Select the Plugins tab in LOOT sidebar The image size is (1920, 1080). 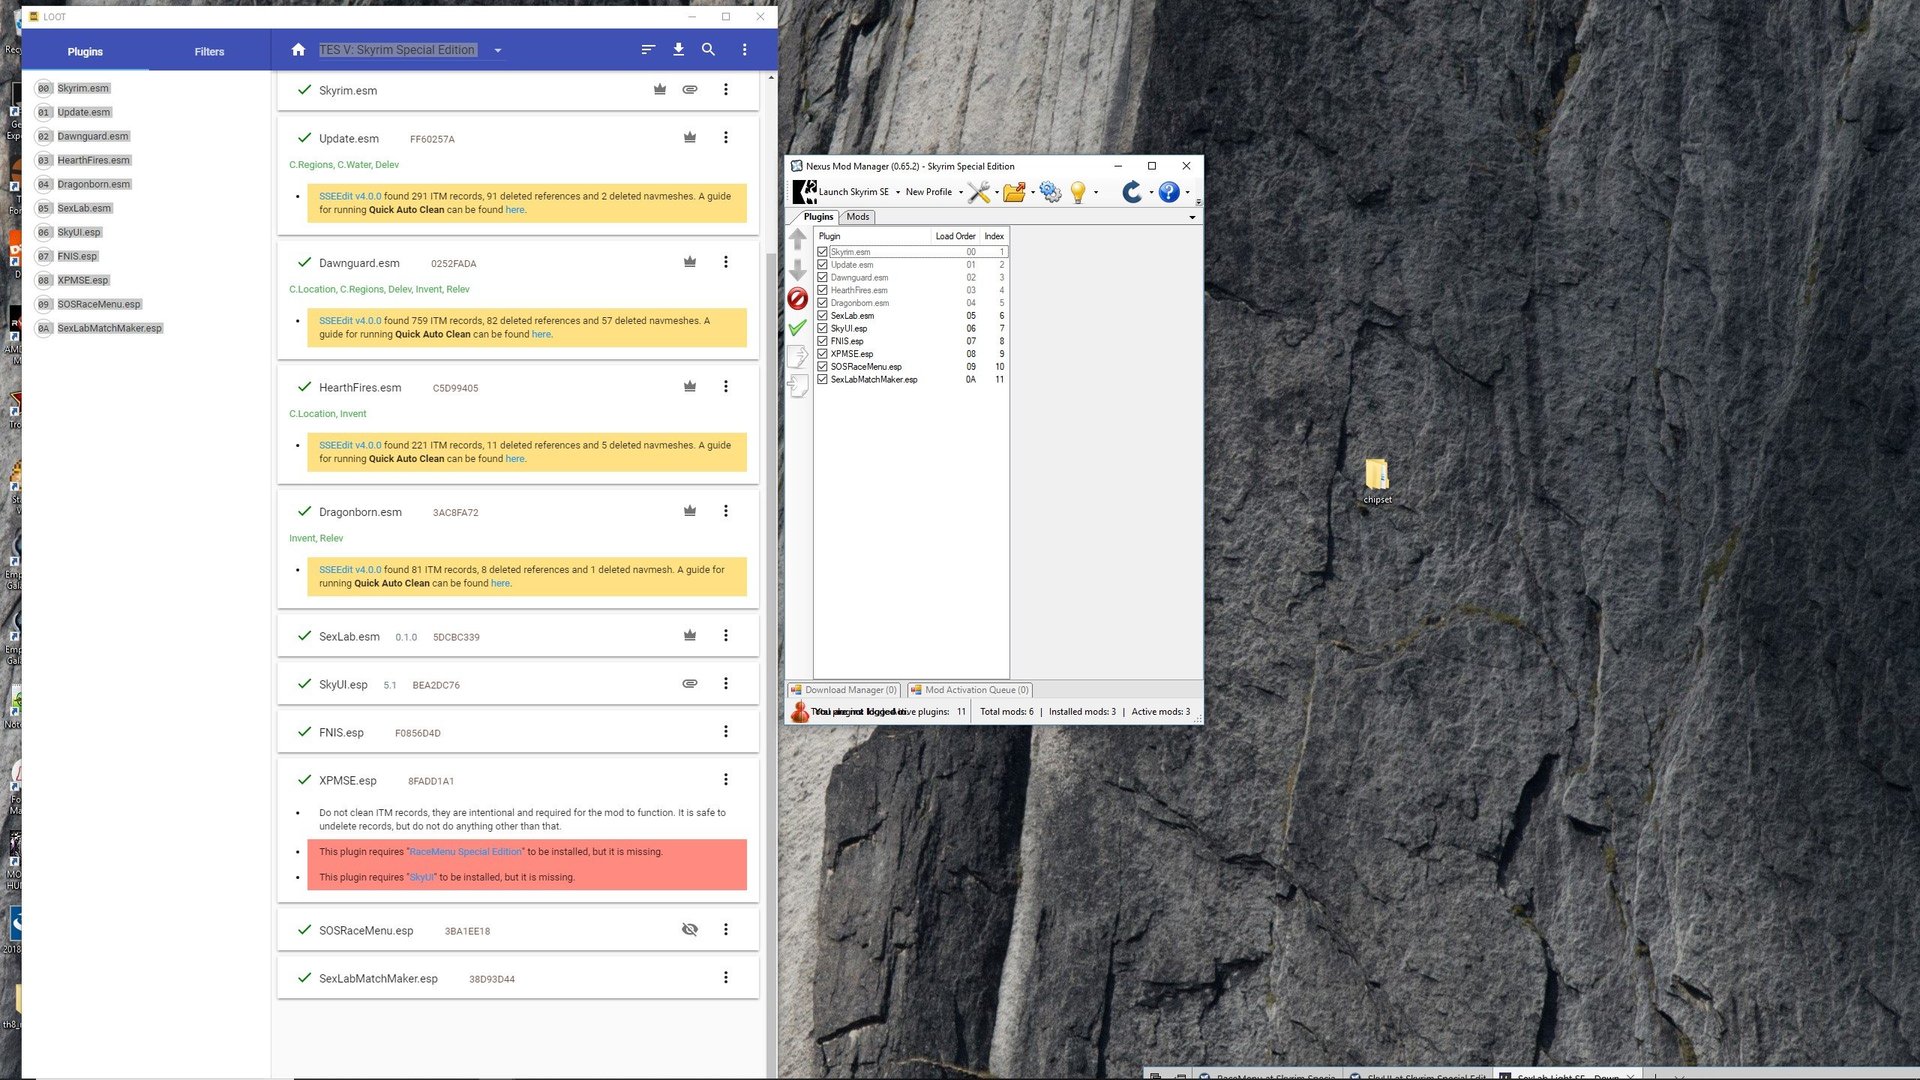[x=85, y=51]
